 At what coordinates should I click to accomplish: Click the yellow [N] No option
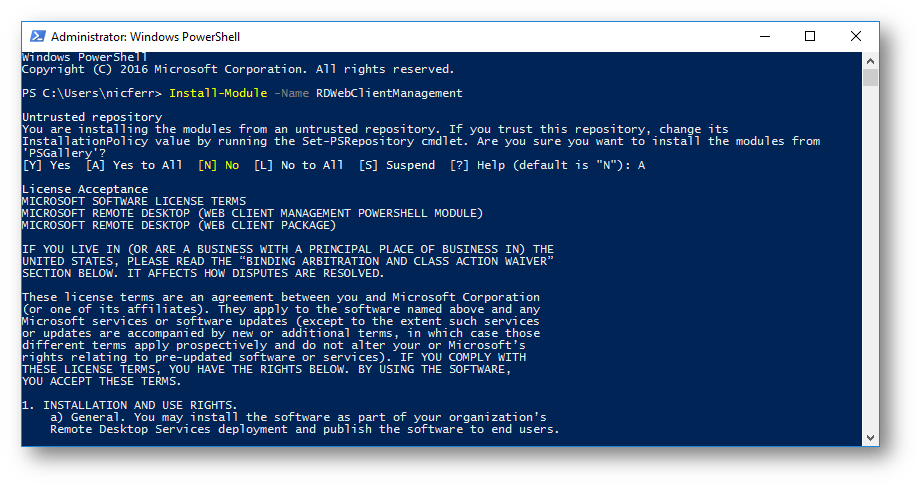218,165
